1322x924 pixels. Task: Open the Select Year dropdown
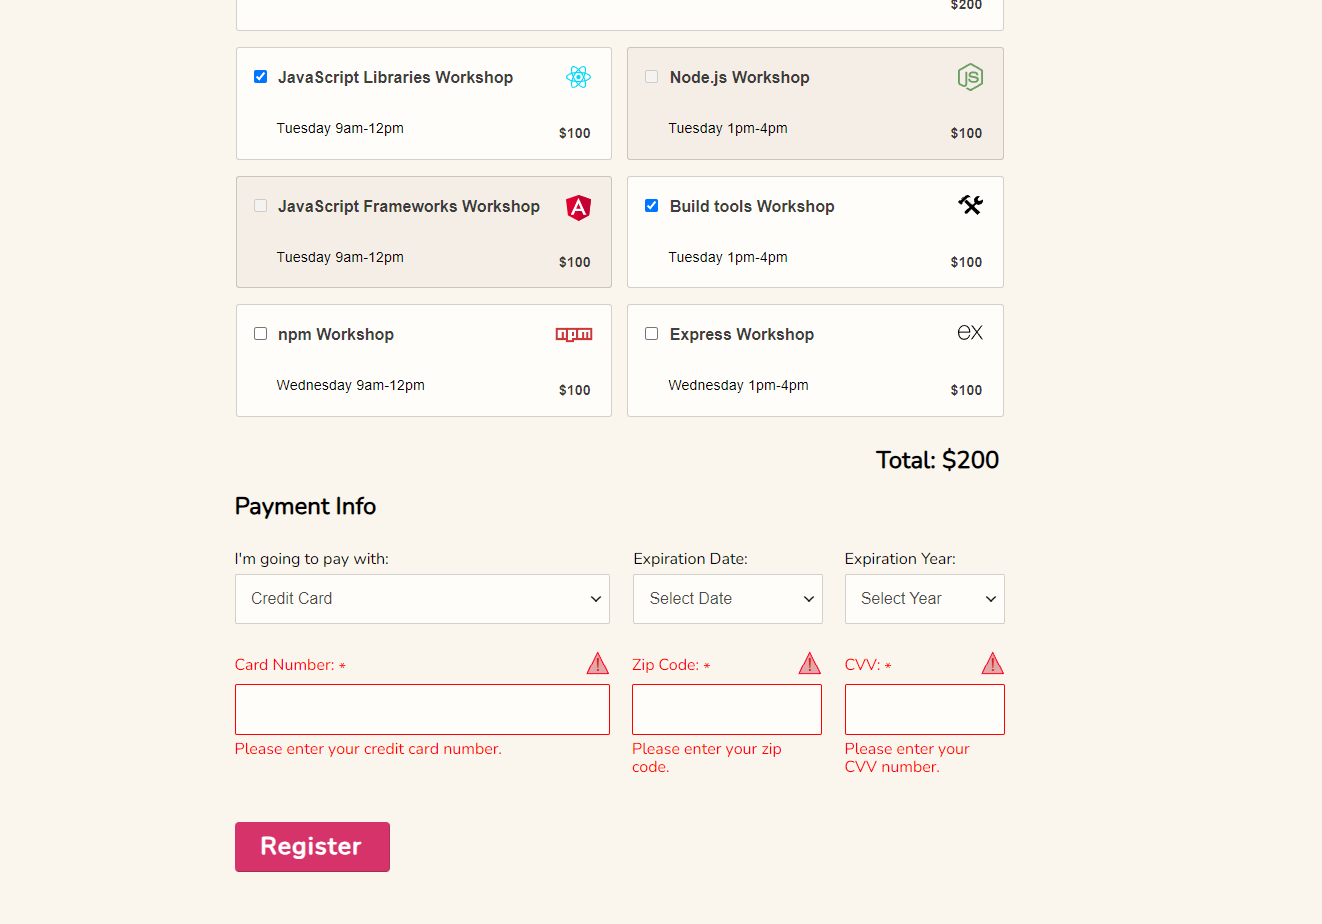925,599
